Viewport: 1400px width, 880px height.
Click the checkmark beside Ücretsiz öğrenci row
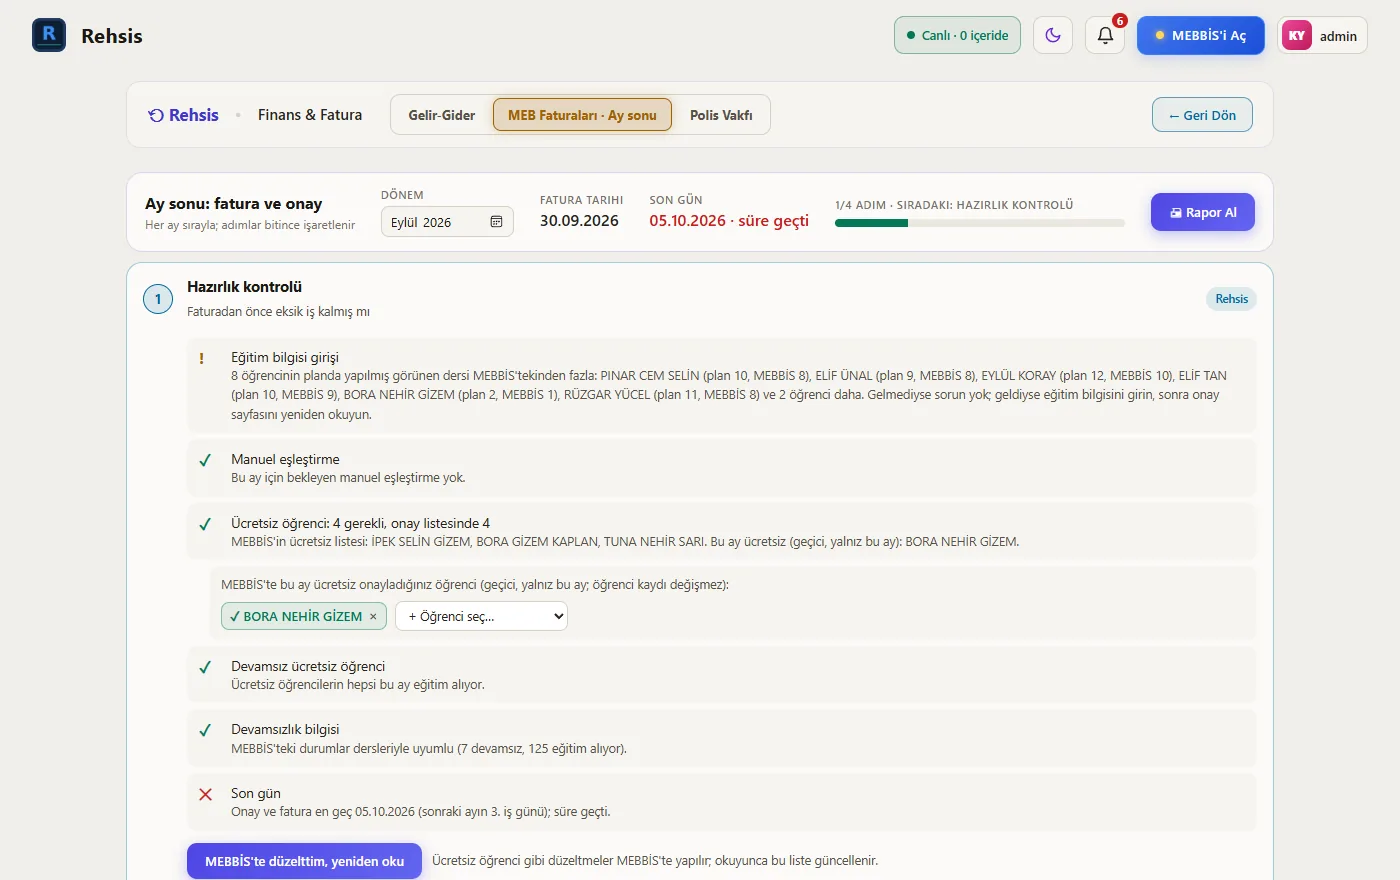[205, 524]
